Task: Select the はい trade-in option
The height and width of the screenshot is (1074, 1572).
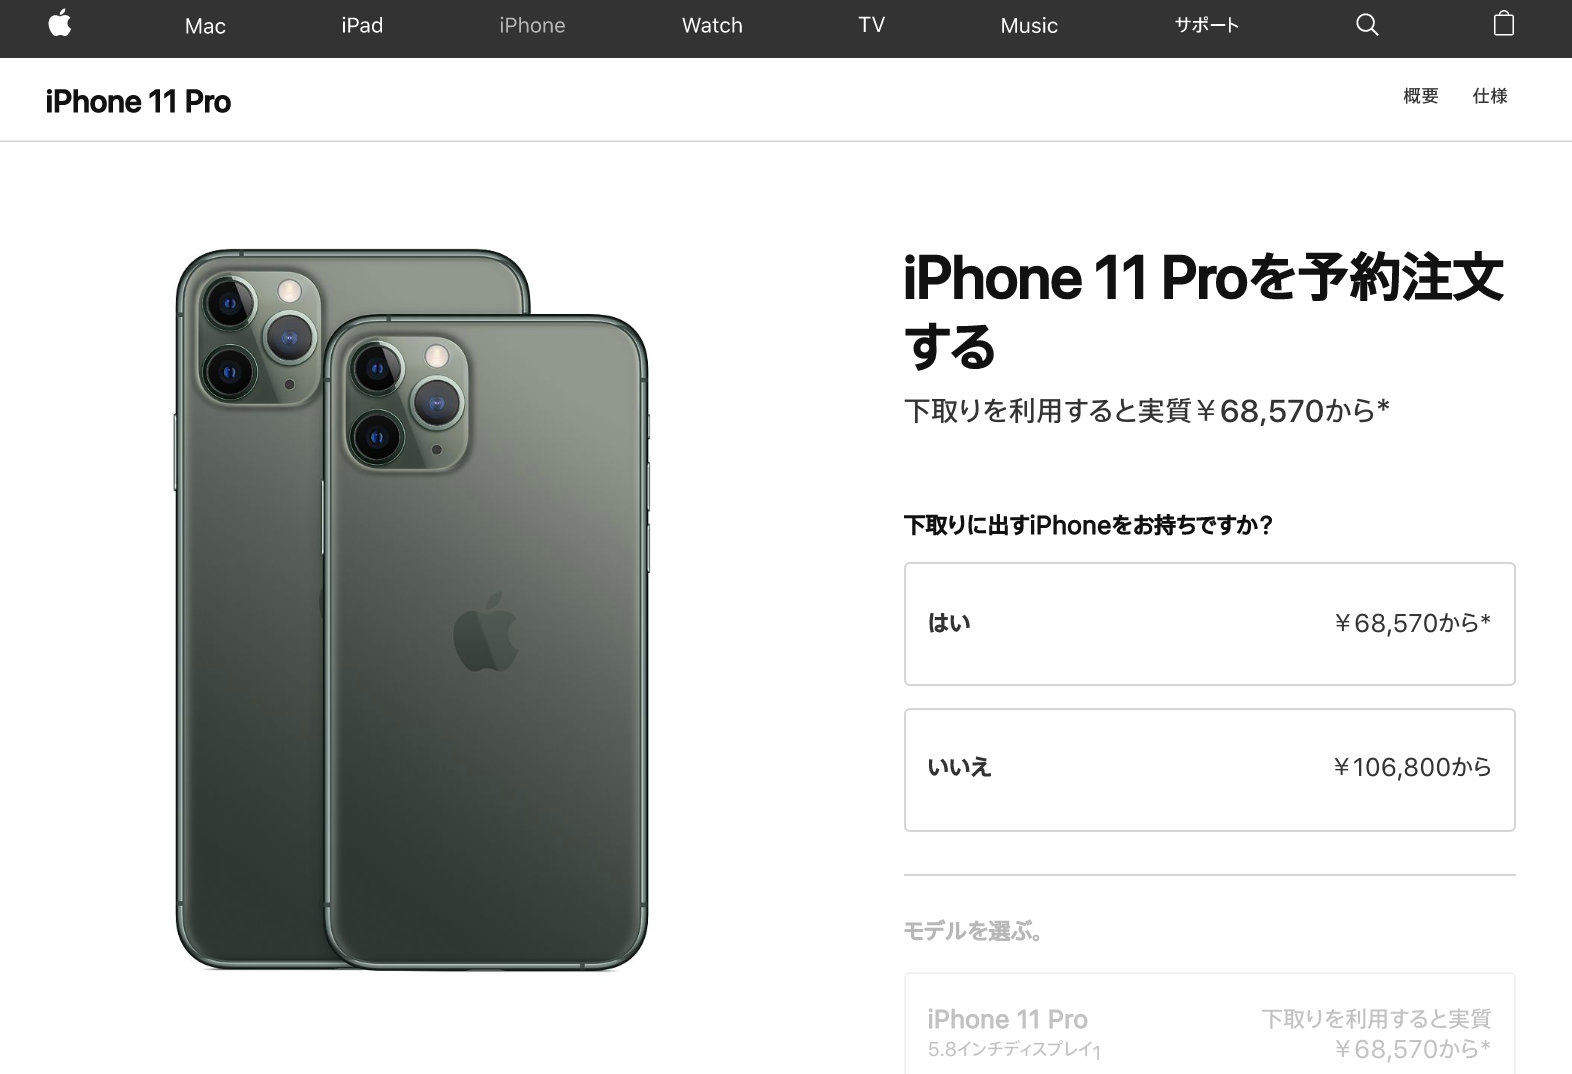Action: [x=1209, y=624]
